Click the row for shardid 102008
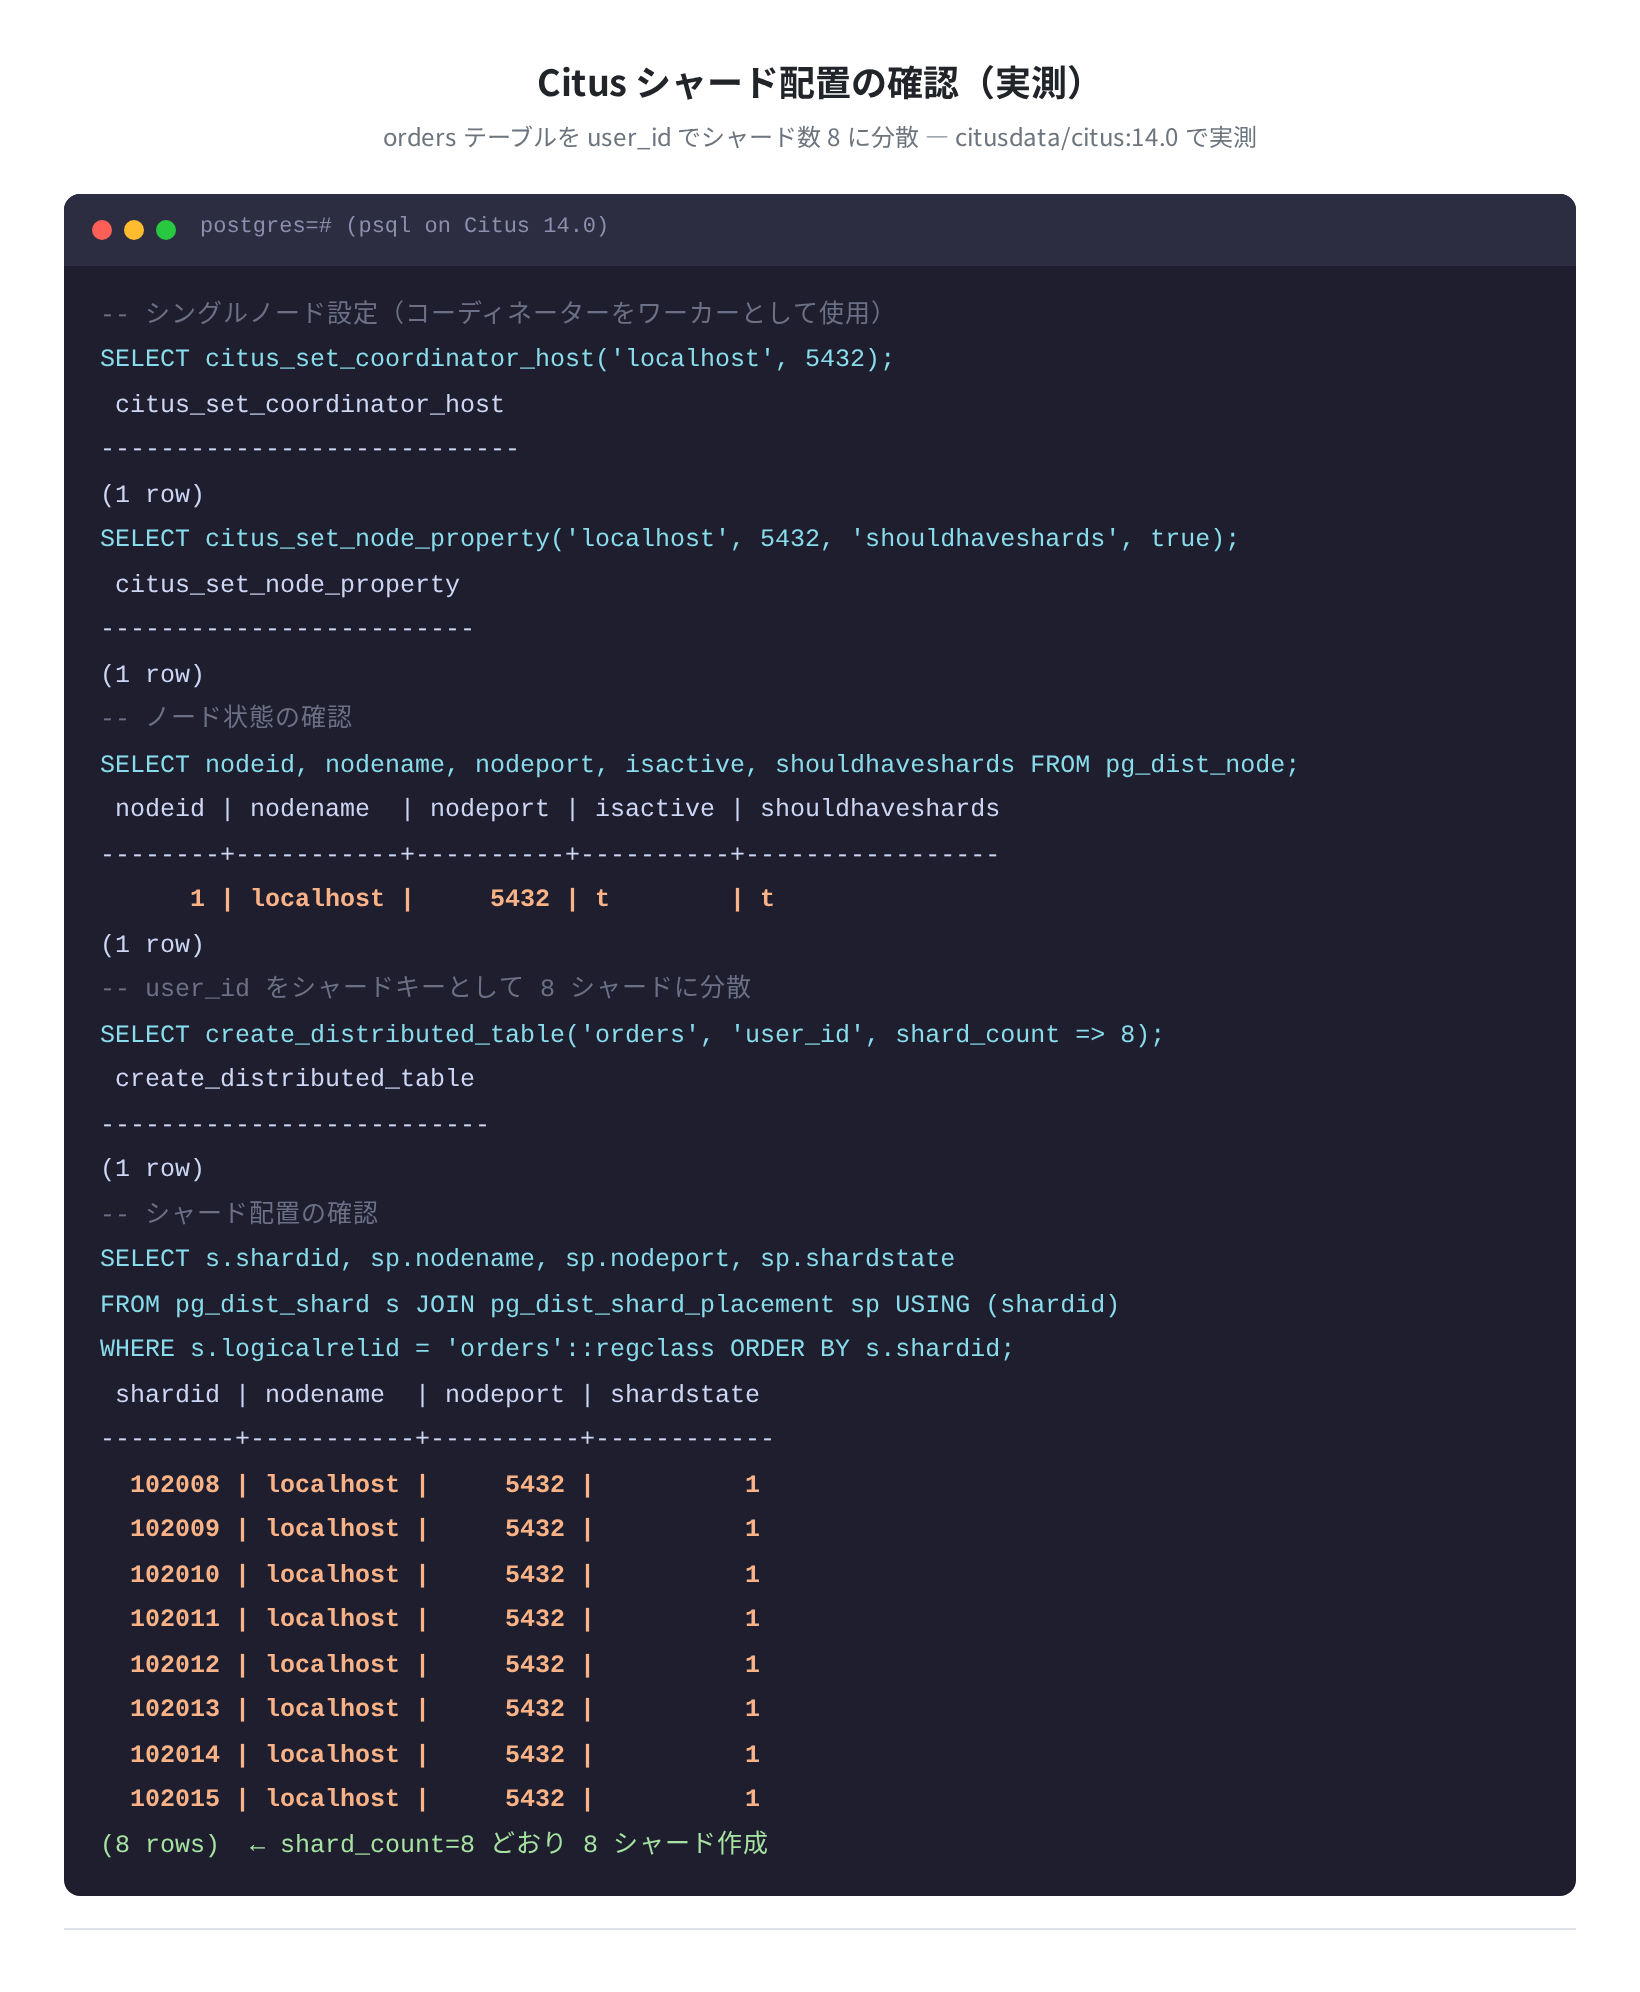Viewport: 1640px width, 1992px height. point(445,1485)
